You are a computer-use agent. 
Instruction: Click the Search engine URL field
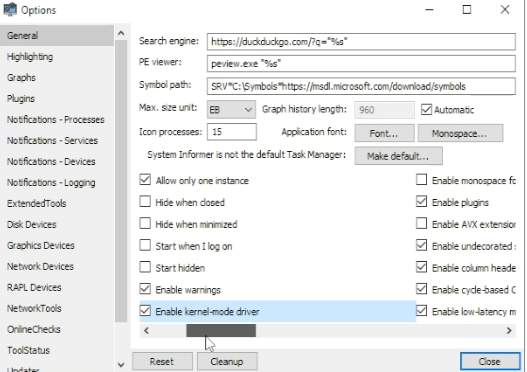click(x=361, y=42)
